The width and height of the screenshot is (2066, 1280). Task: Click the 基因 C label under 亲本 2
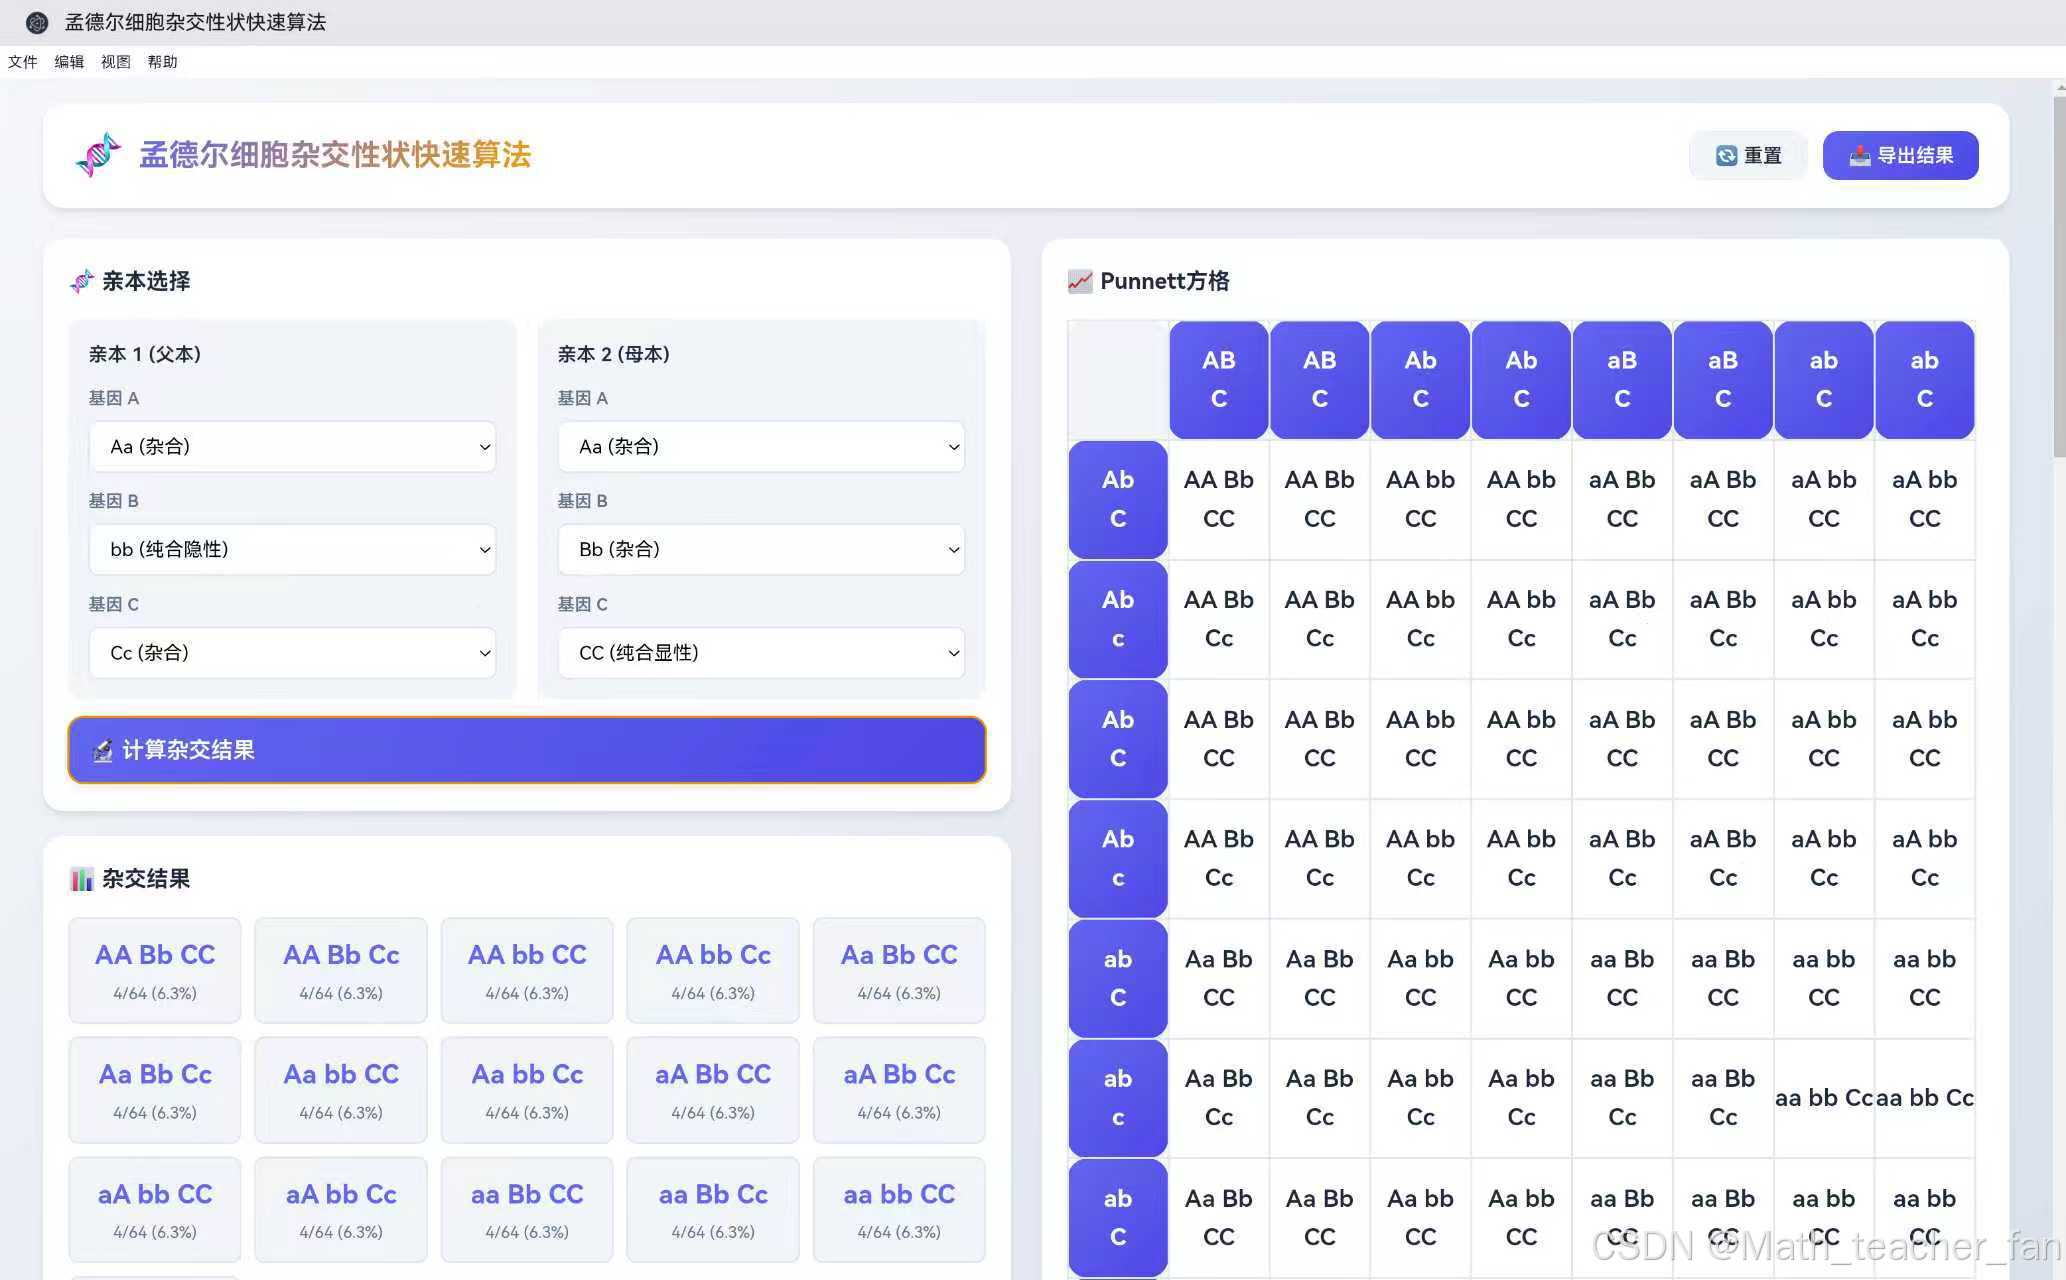point(583,604)
